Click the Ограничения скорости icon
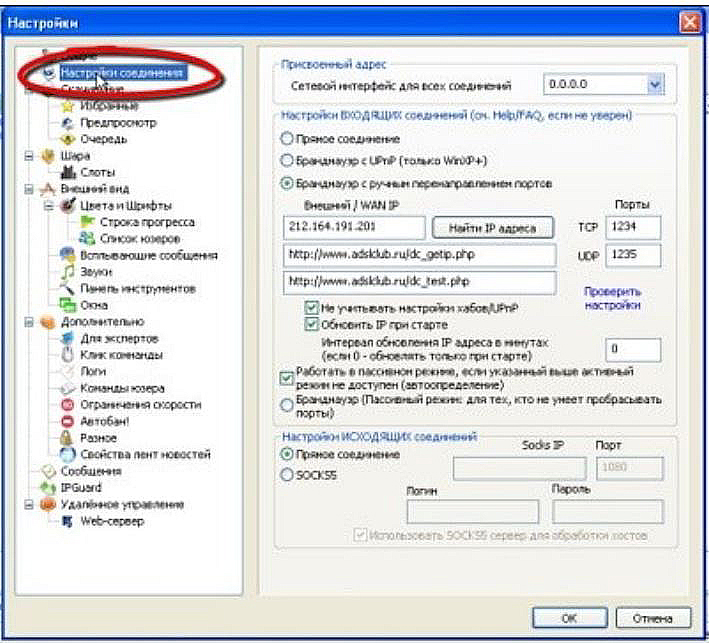This screenshot has width=709, height=643. pos(69,404)
